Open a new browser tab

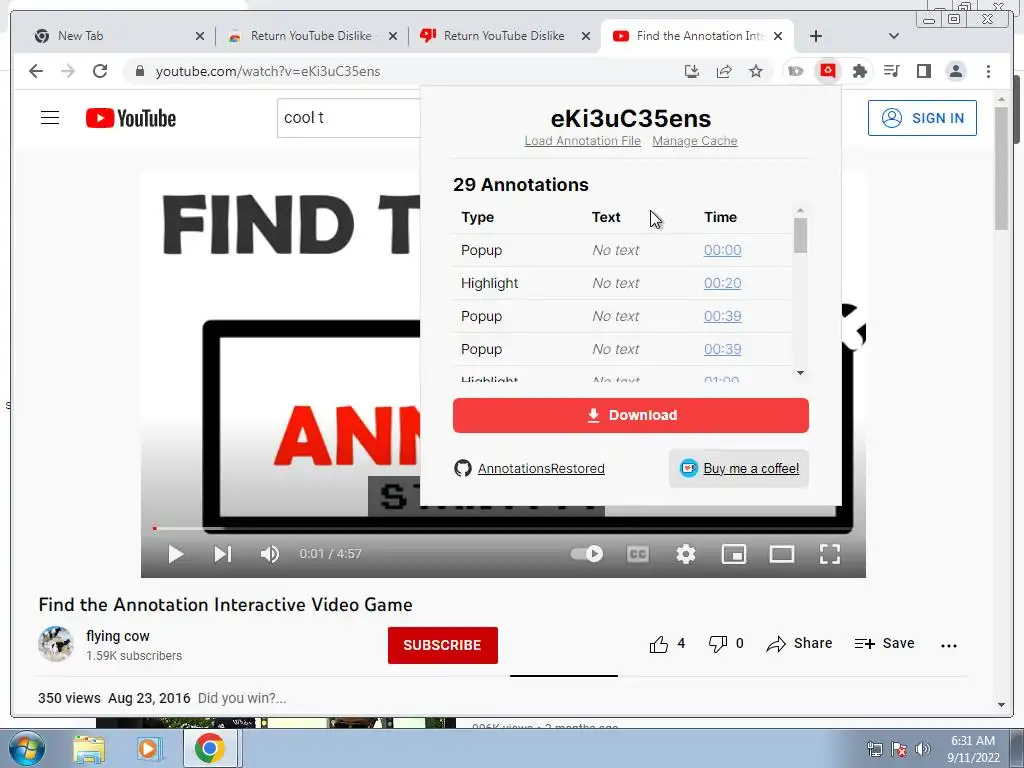pos(816,36)
